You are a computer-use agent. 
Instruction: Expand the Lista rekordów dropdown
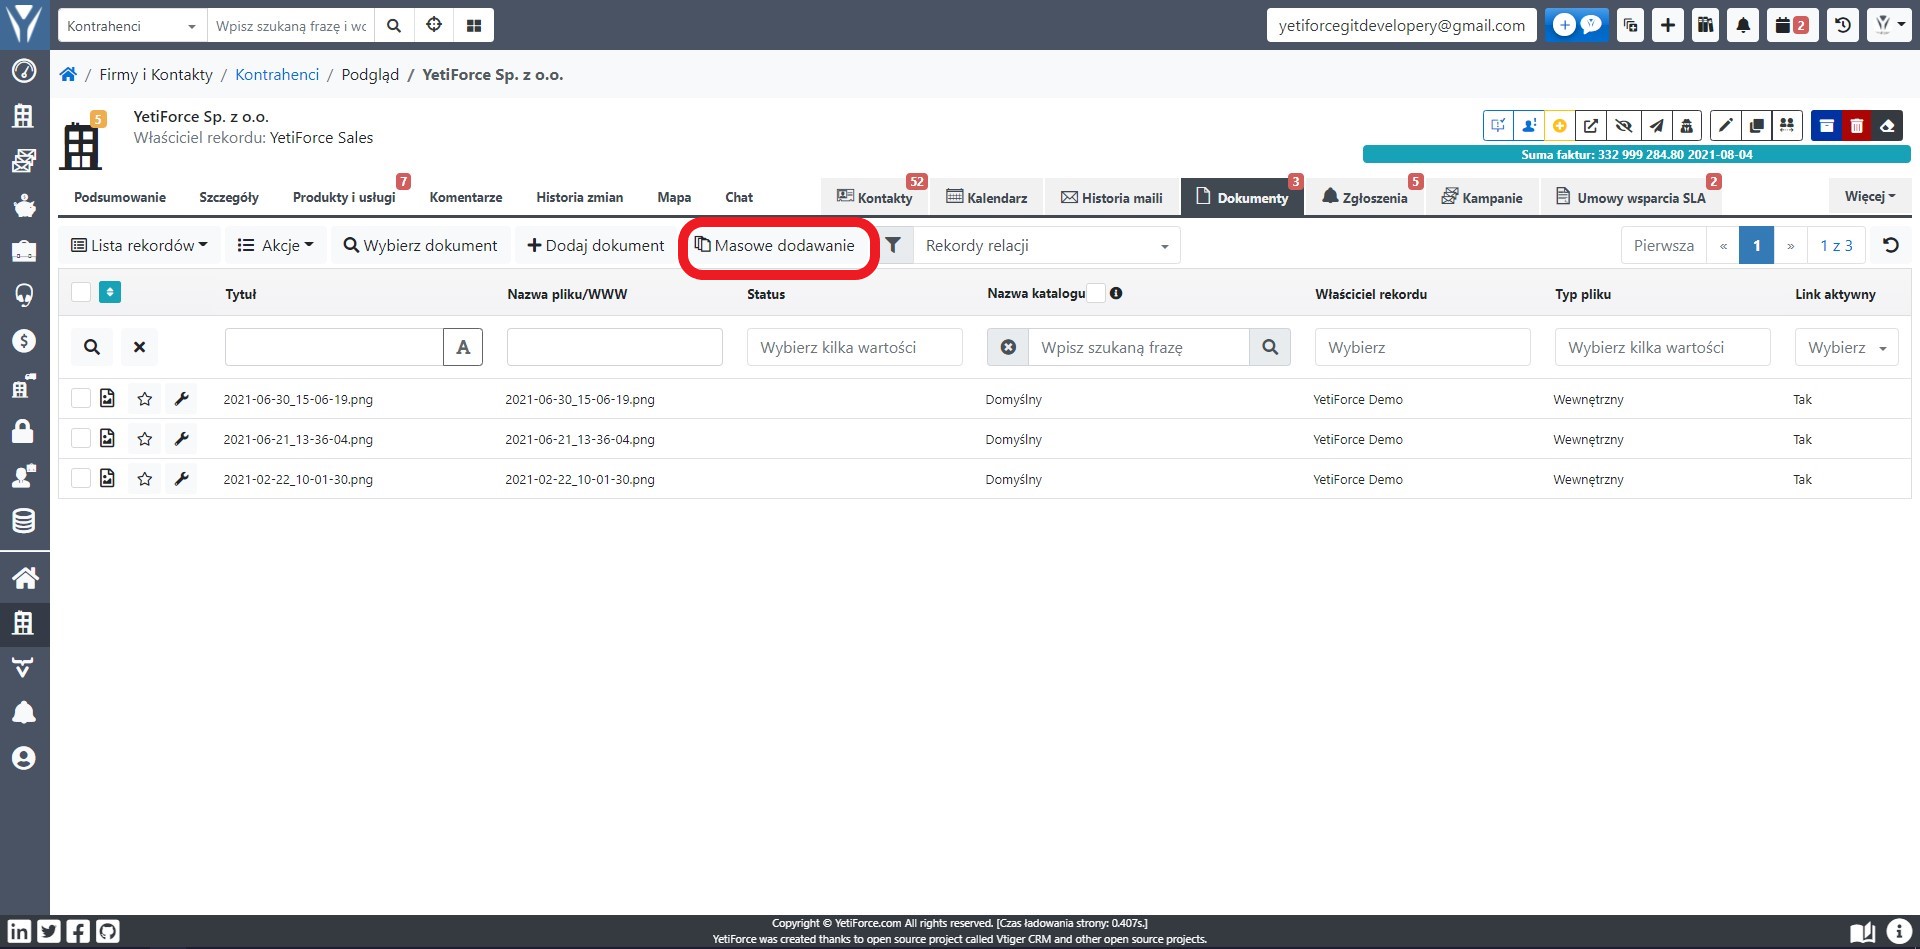point(140,245)
